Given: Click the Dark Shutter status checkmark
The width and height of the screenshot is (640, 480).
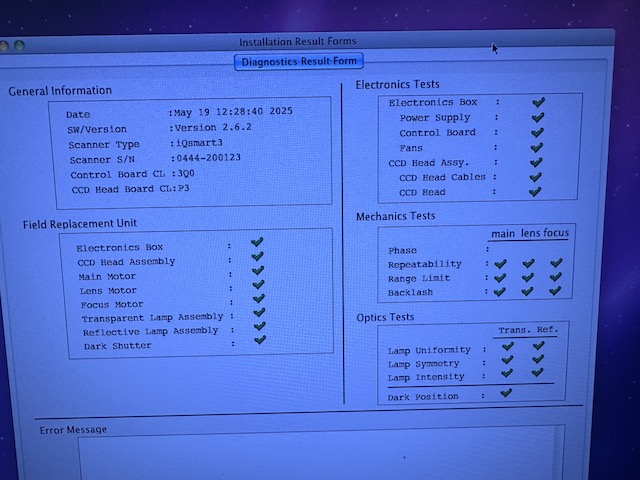Looking at the screenshot, I should pos(260,340).
